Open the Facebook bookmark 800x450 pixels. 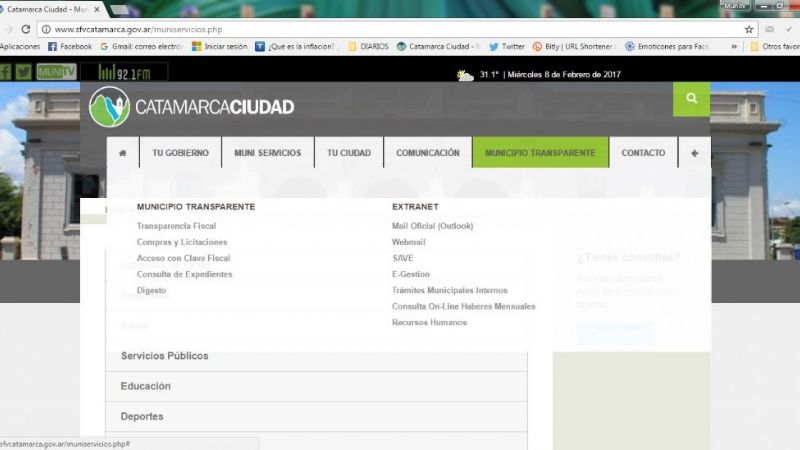(x=70, y=46)
